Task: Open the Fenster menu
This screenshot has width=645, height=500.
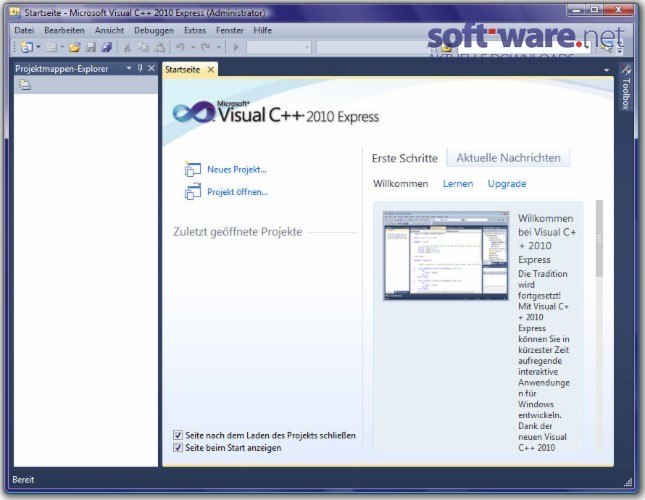Action: [x=230, y=30]
